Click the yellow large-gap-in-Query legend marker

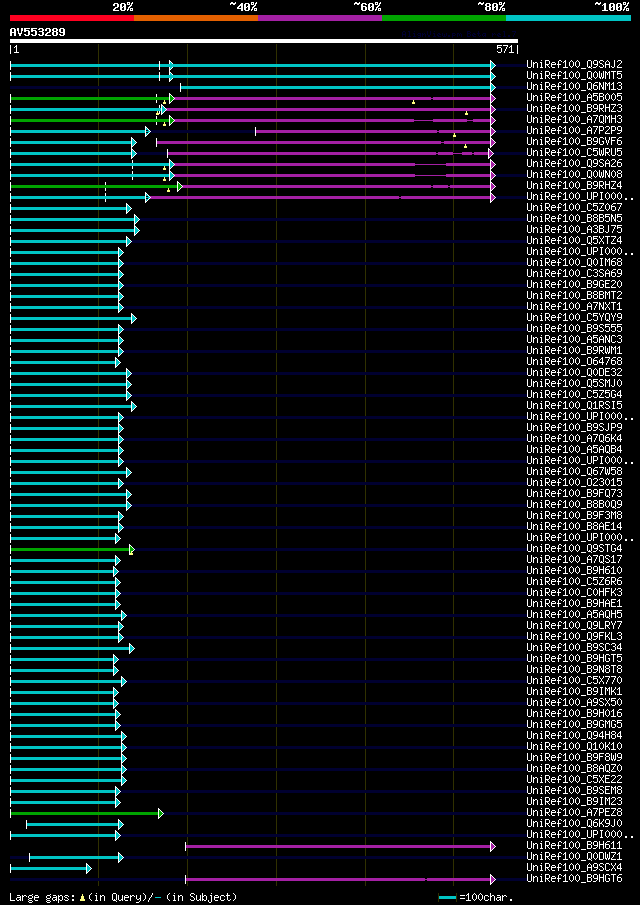83,897
